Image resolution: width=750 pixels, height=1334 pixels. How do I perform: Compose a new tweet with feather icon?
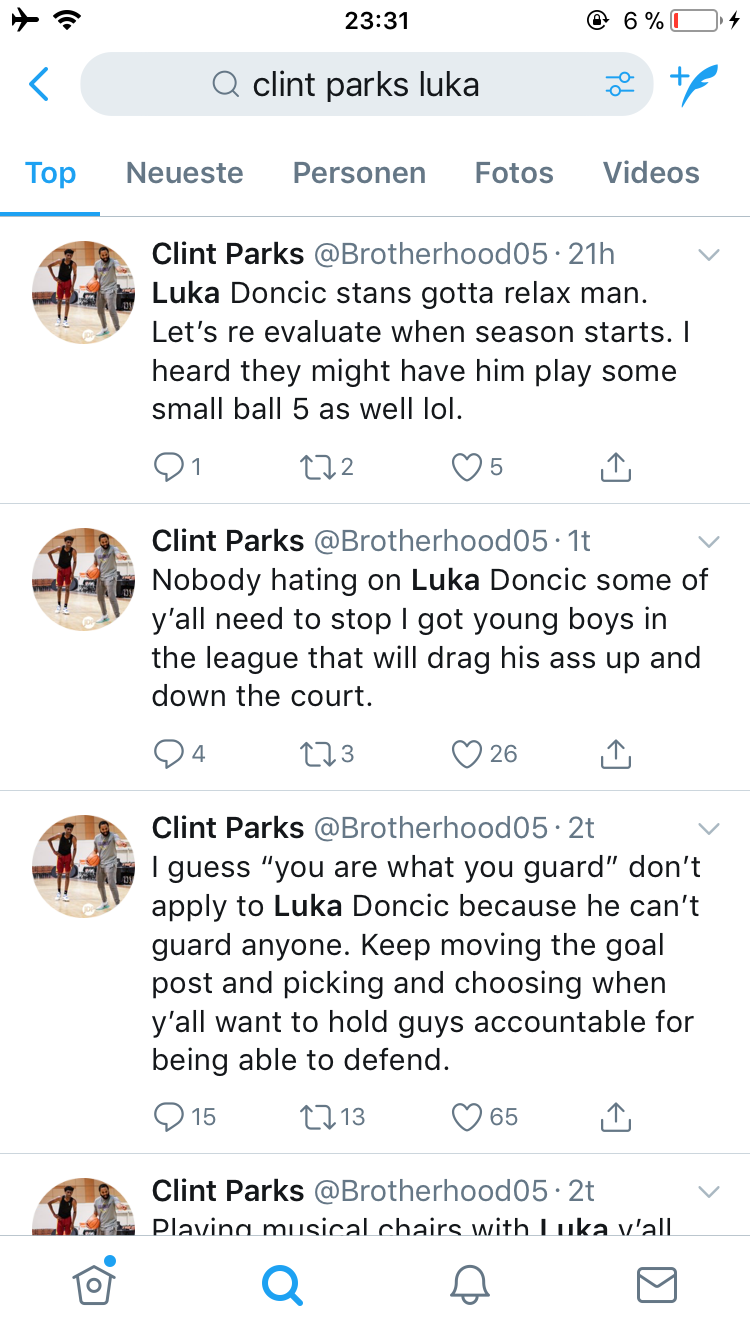[694, 86]
